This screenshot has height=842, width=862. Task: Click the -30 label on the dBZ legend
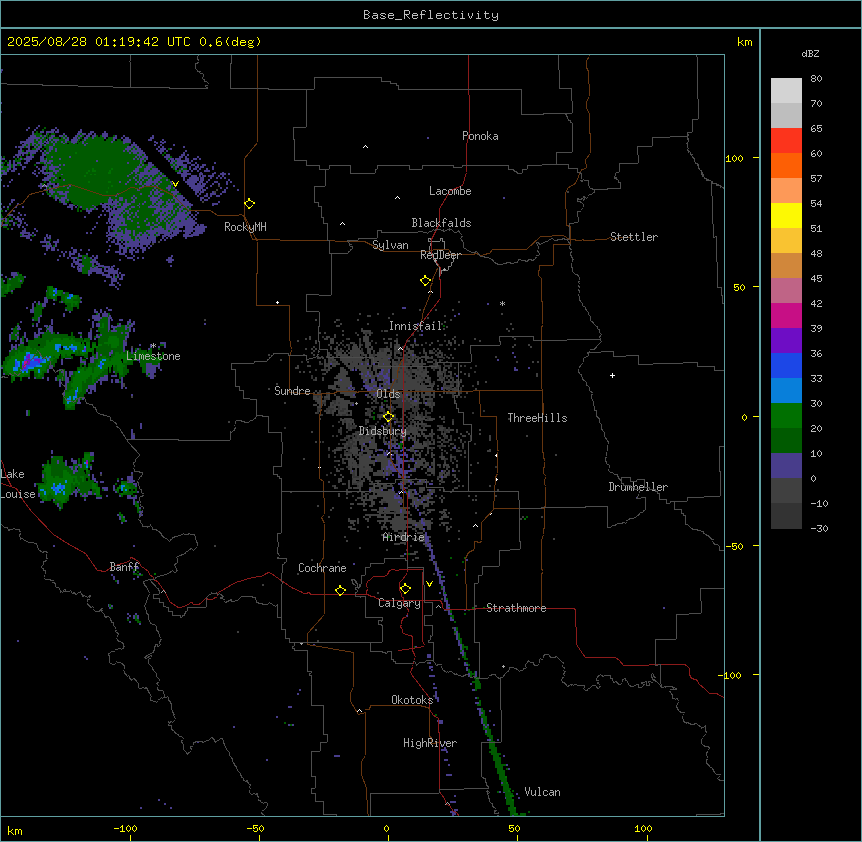coord(819,529)
